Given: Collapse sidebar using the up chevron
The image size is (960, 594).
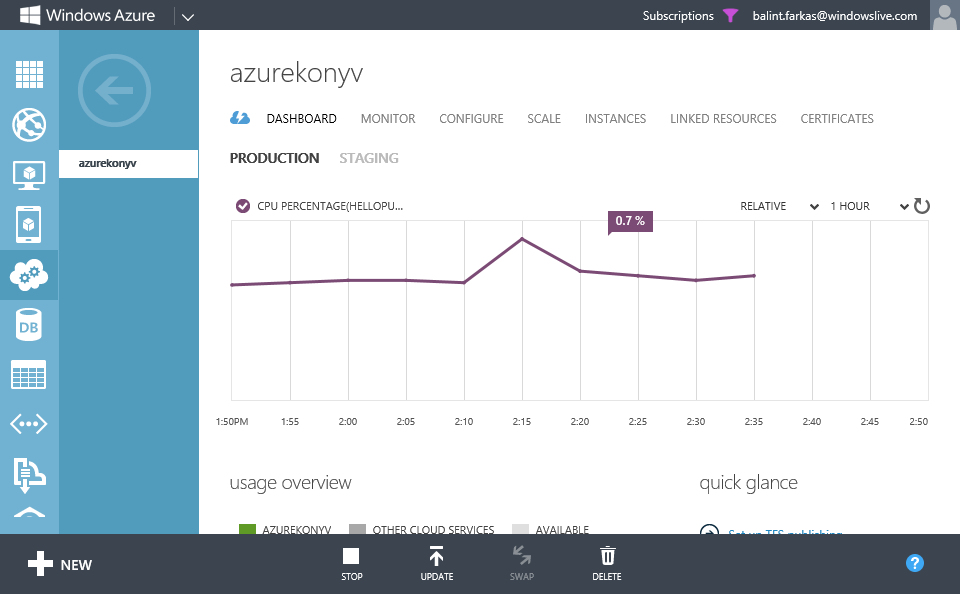Looking at the screenshot, I should click(29, 513).
